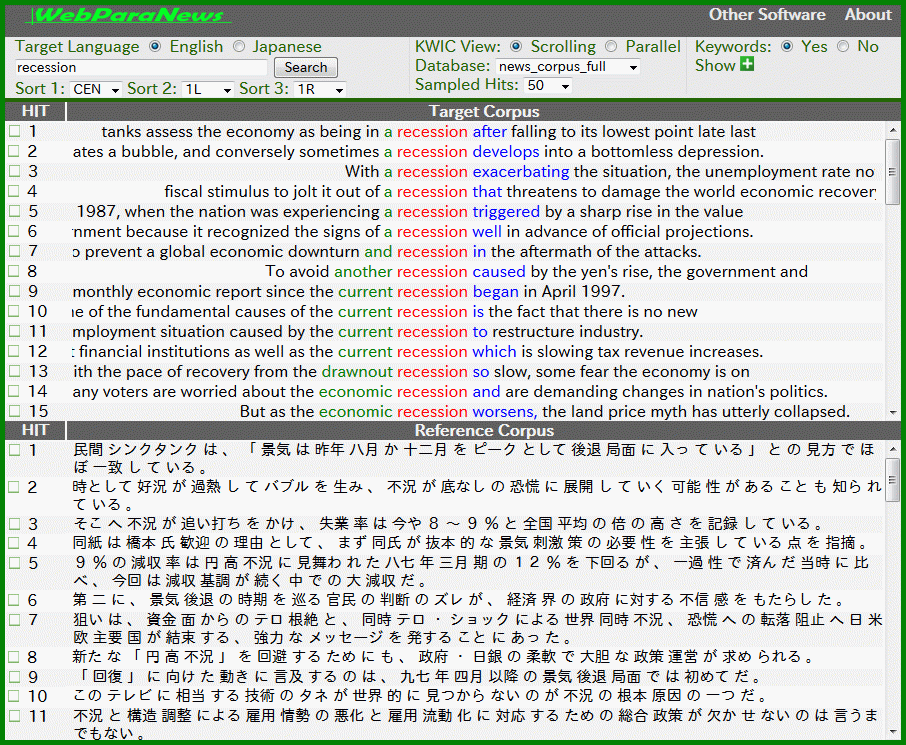Click the Target Corpus scrollbar down arrow
This screenshot has height=745, width=906.
[892, 412]
